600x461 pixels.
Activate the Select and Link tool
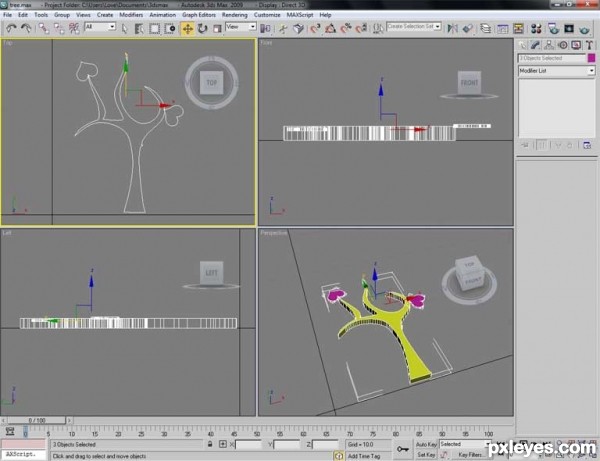tap(44, 29)
